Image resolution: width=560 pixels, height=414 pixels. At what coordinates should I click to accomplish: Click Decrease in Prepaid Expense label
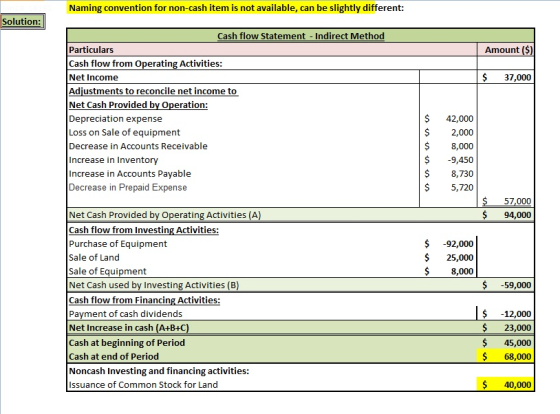point(128,188)
